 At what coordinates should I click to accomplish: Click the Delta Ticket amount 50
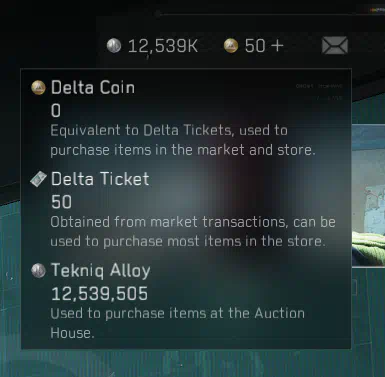(x=61, y=202)
